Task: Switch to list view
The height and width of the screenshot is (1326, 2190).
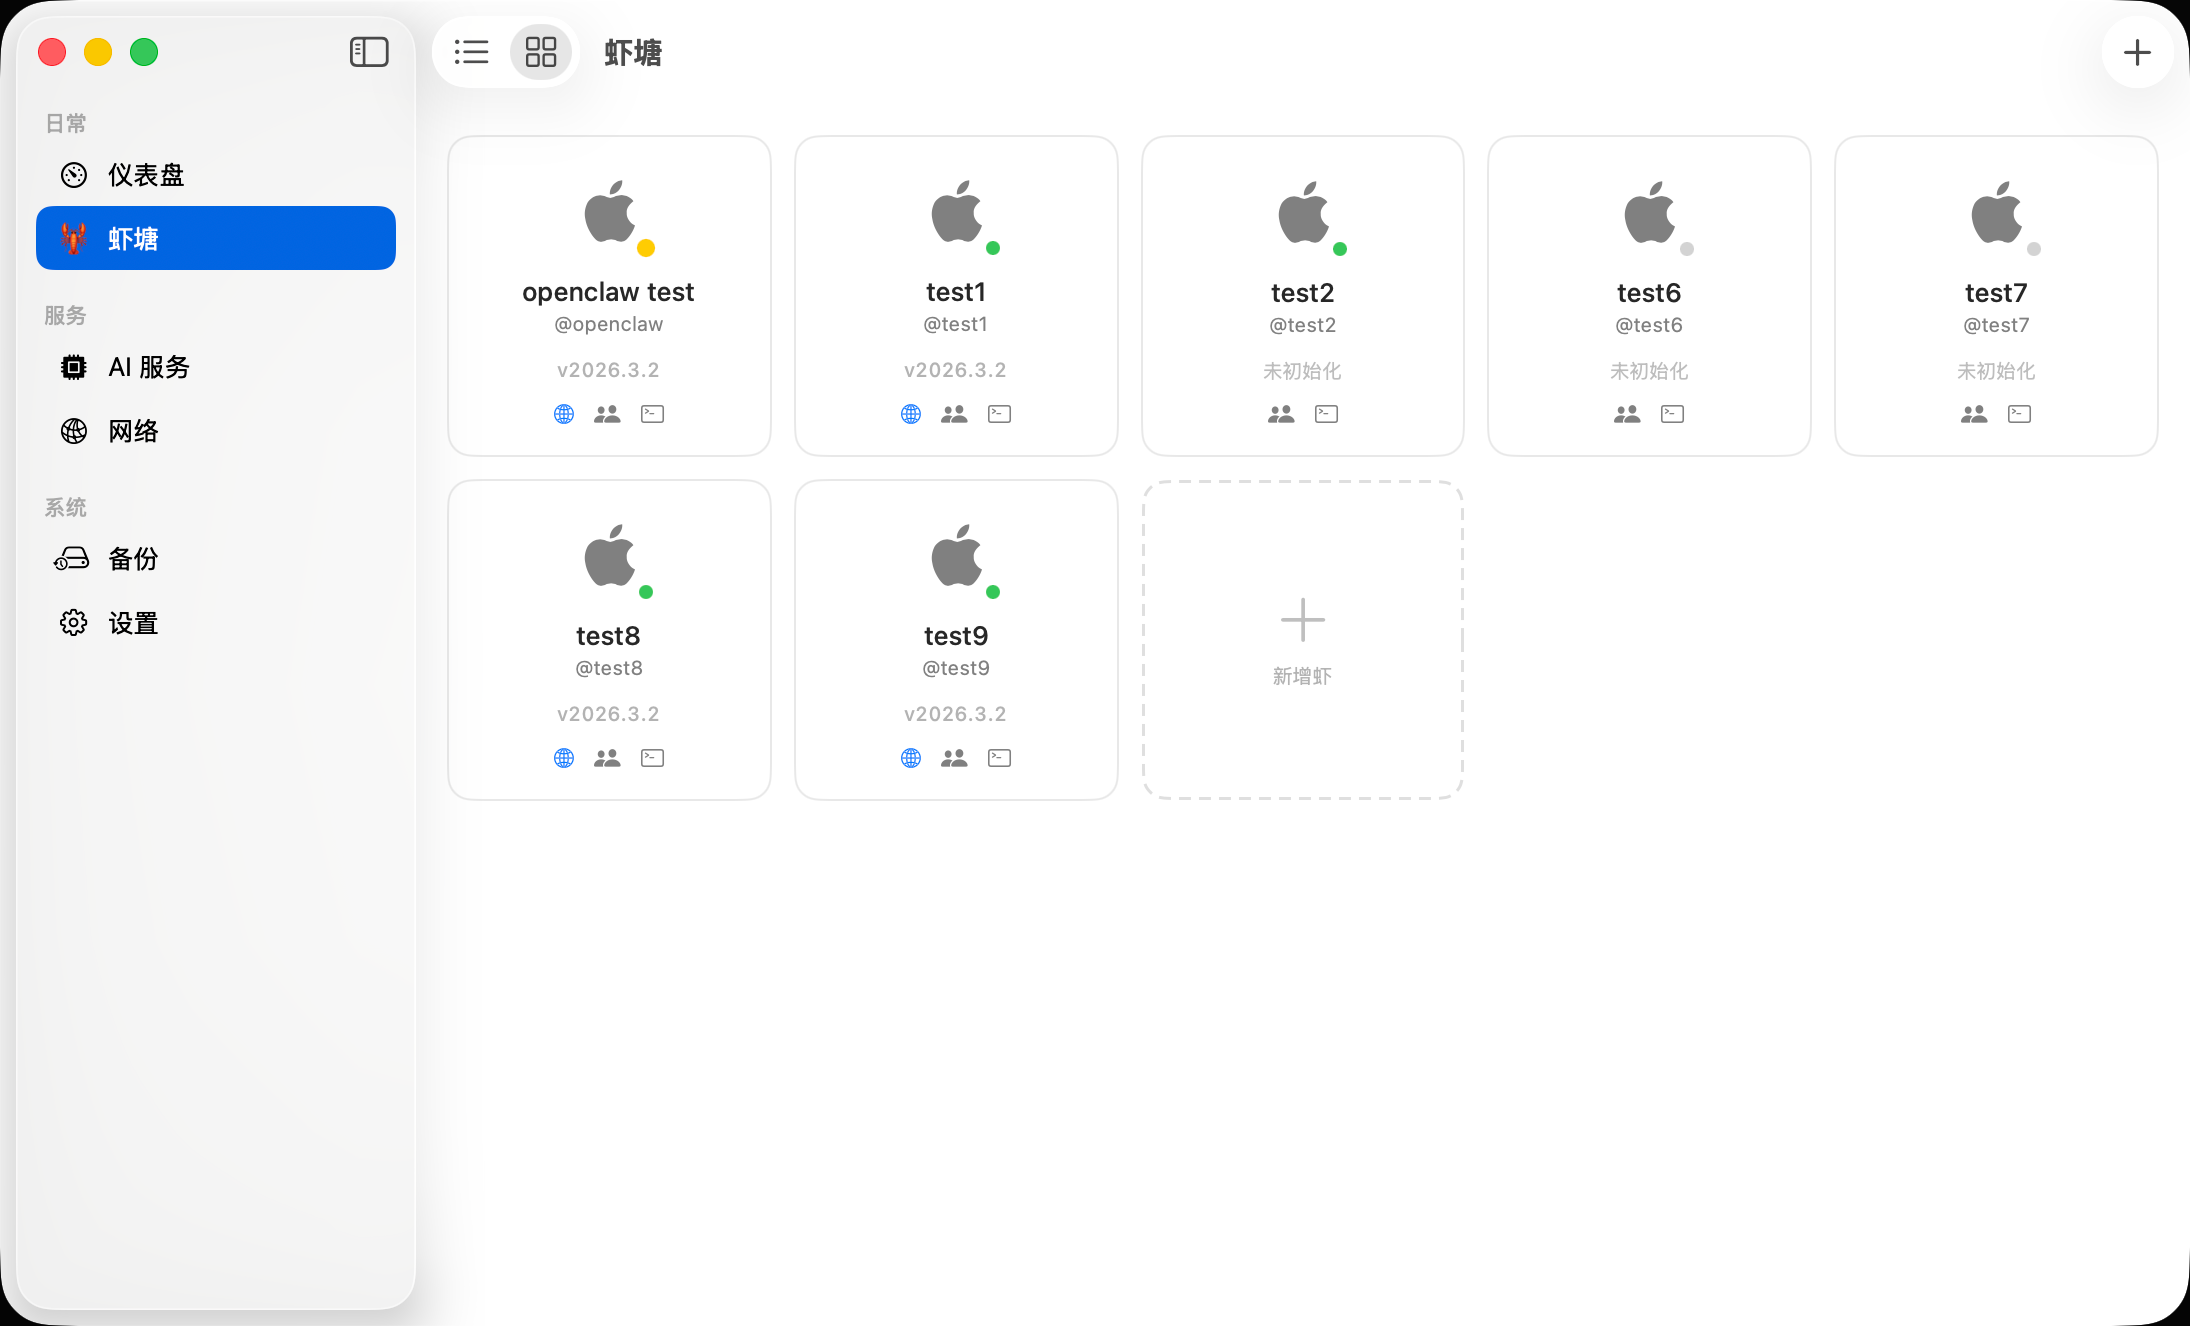Action: (472, 52)
